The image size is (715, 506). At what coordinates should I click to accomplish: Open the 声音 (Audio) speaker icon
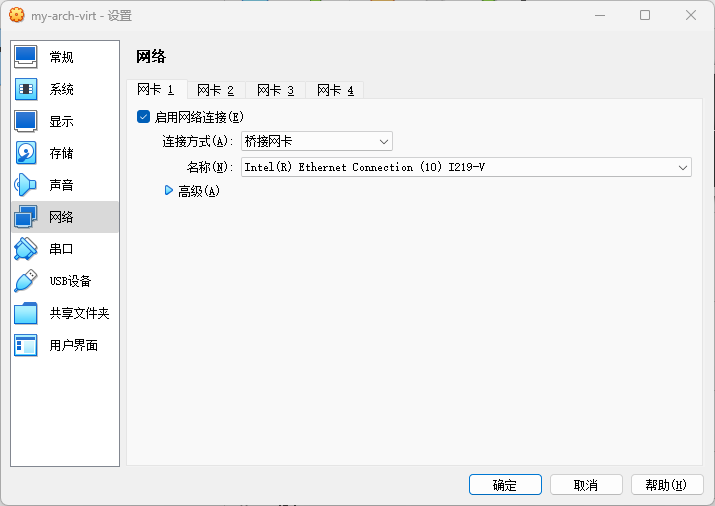26,185
